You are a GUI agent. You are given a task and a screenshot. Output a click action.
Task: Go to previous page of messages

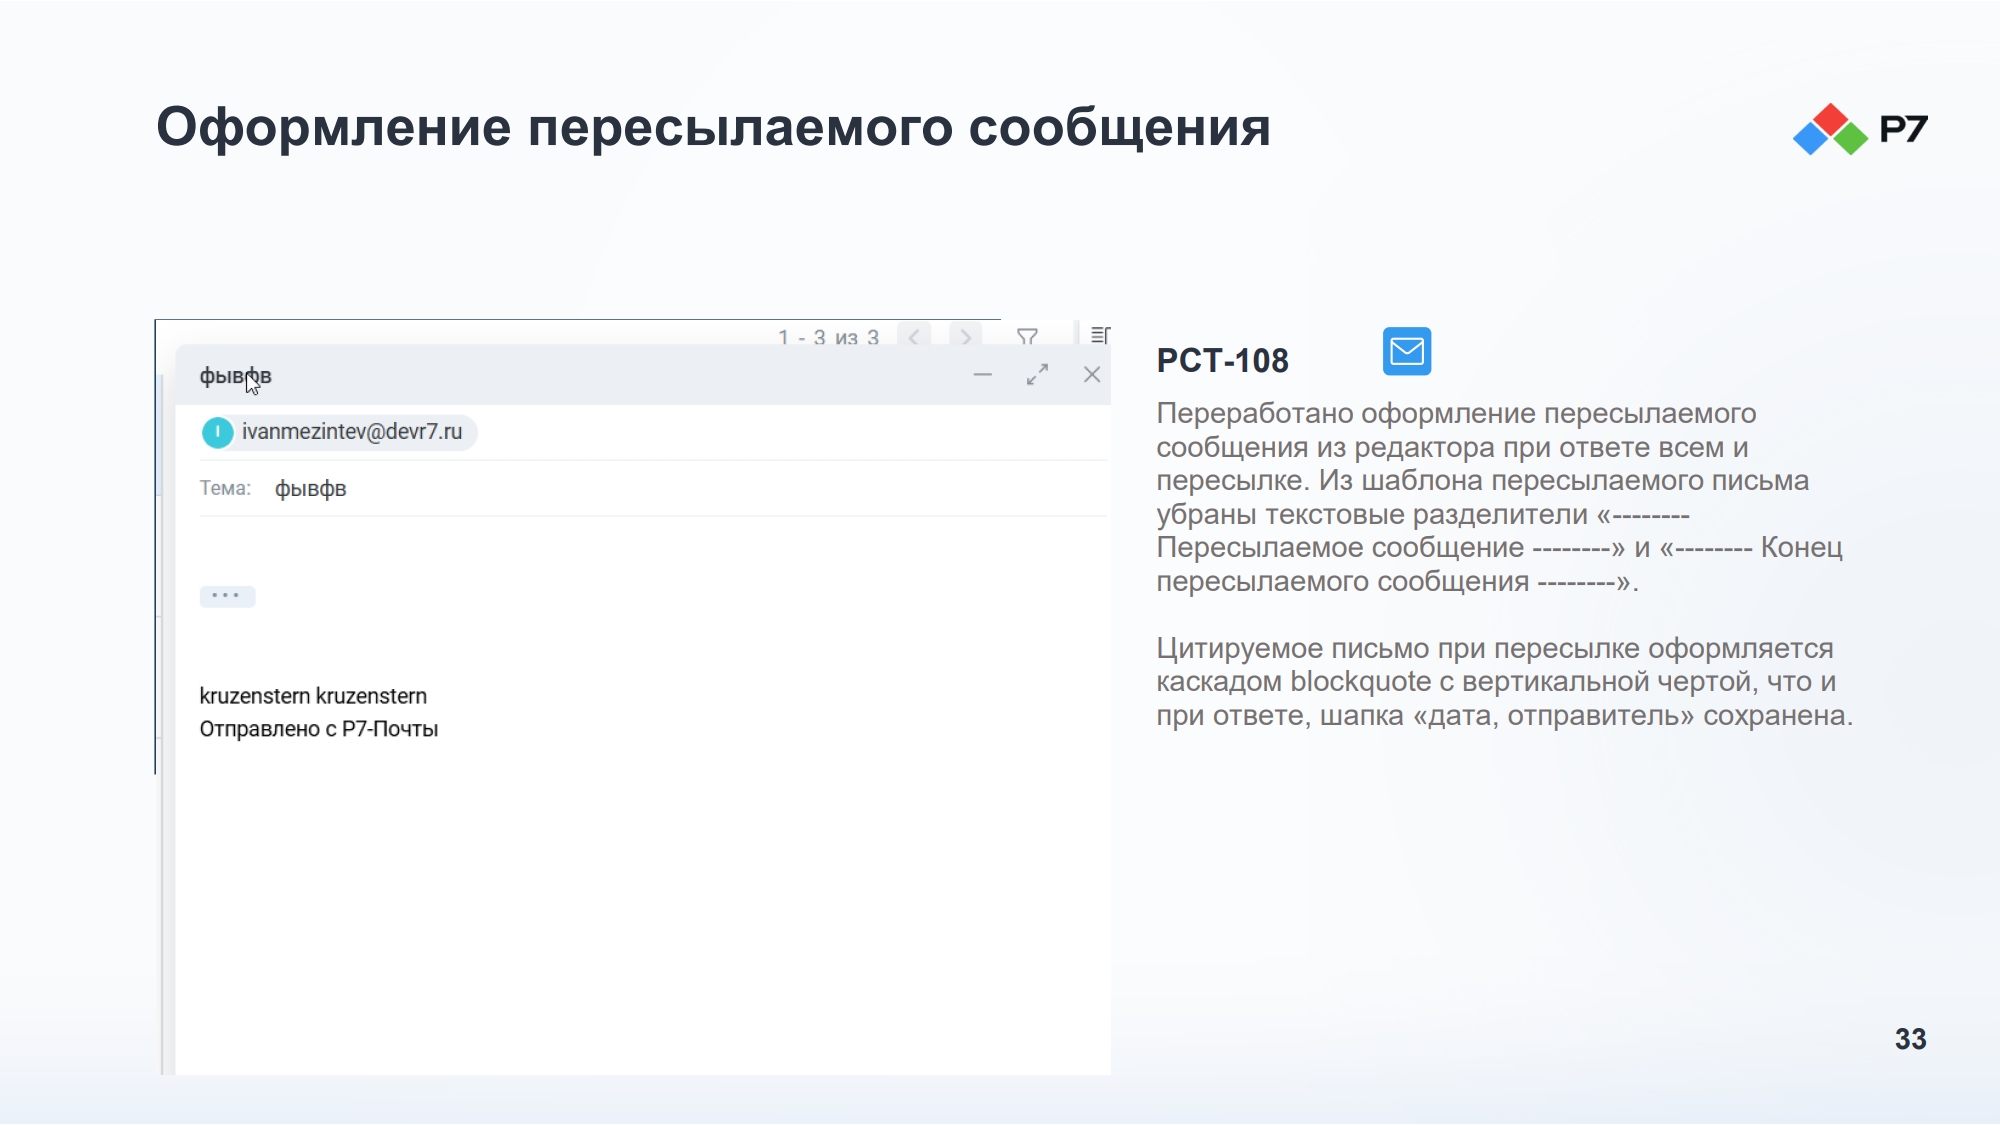pyautogui.click(x=914, y=336)
